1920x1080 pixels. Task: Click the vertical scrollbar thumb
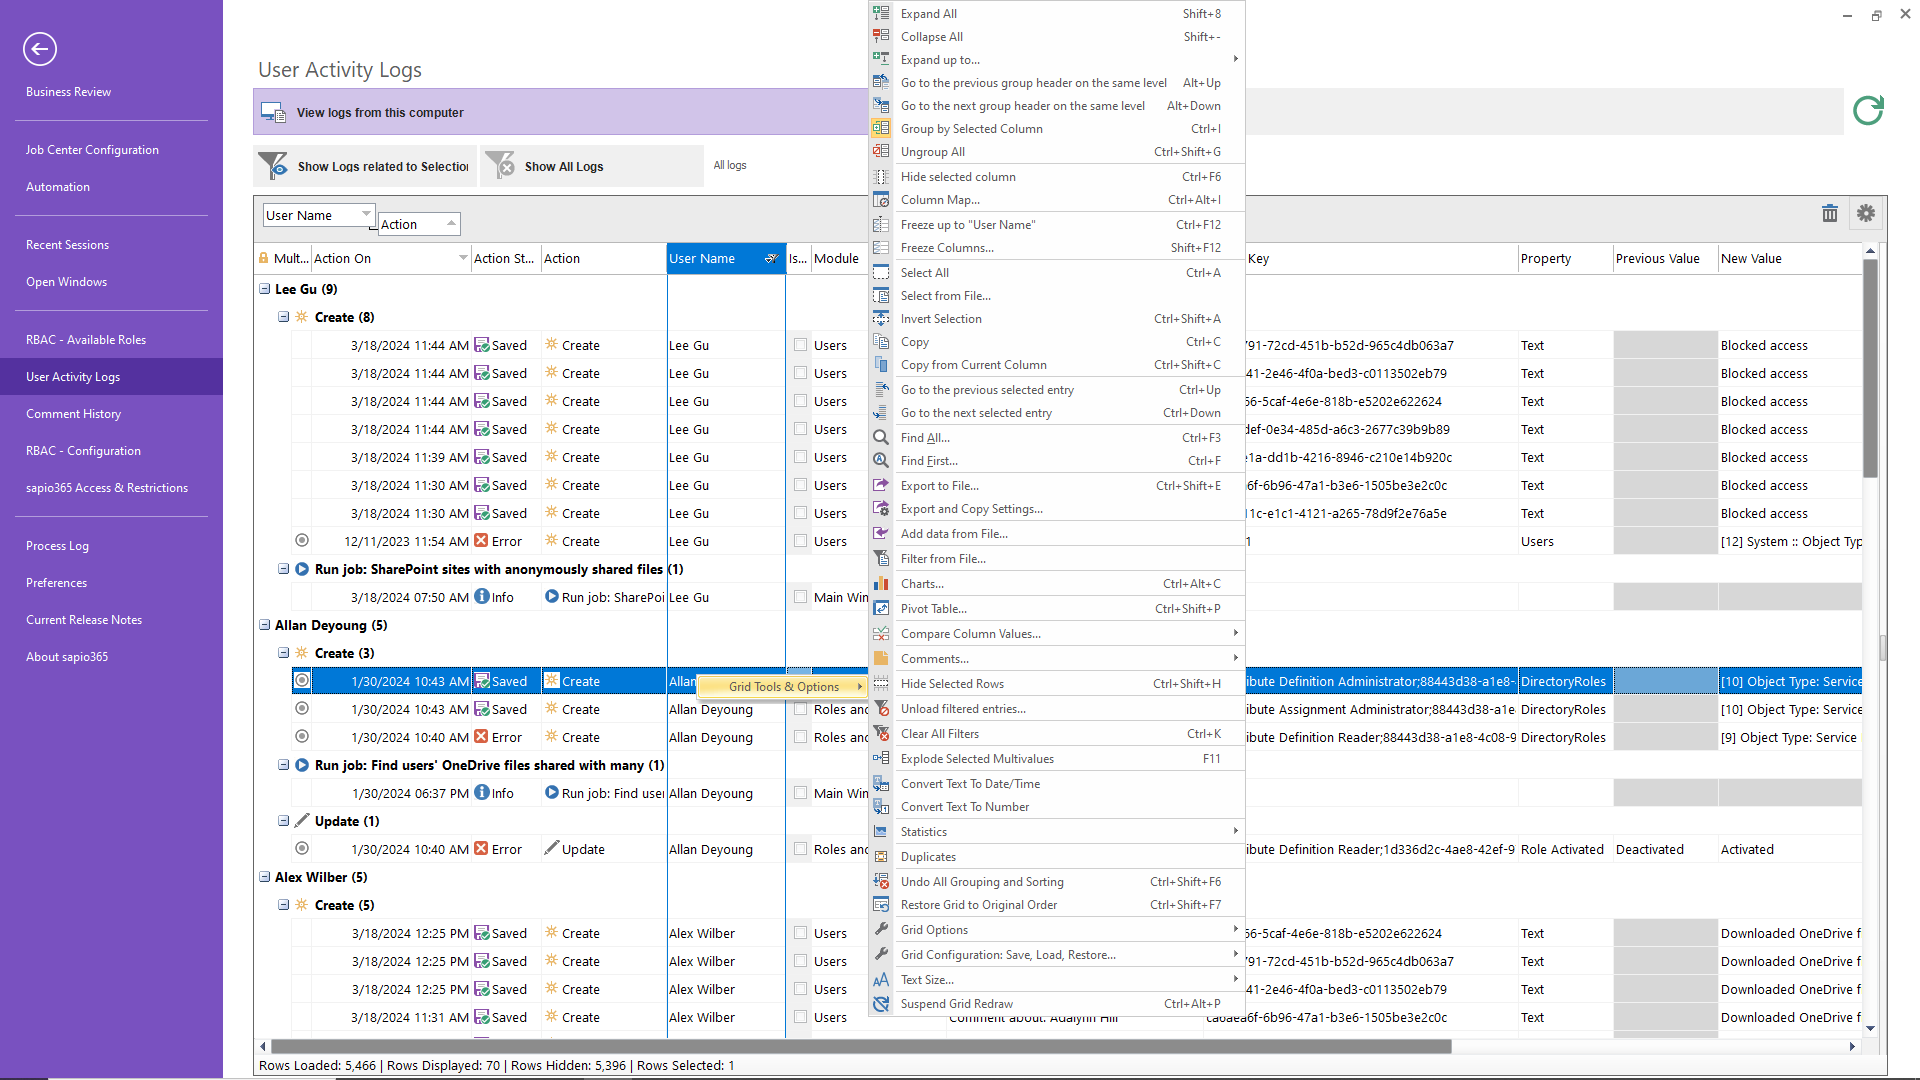1870,369
